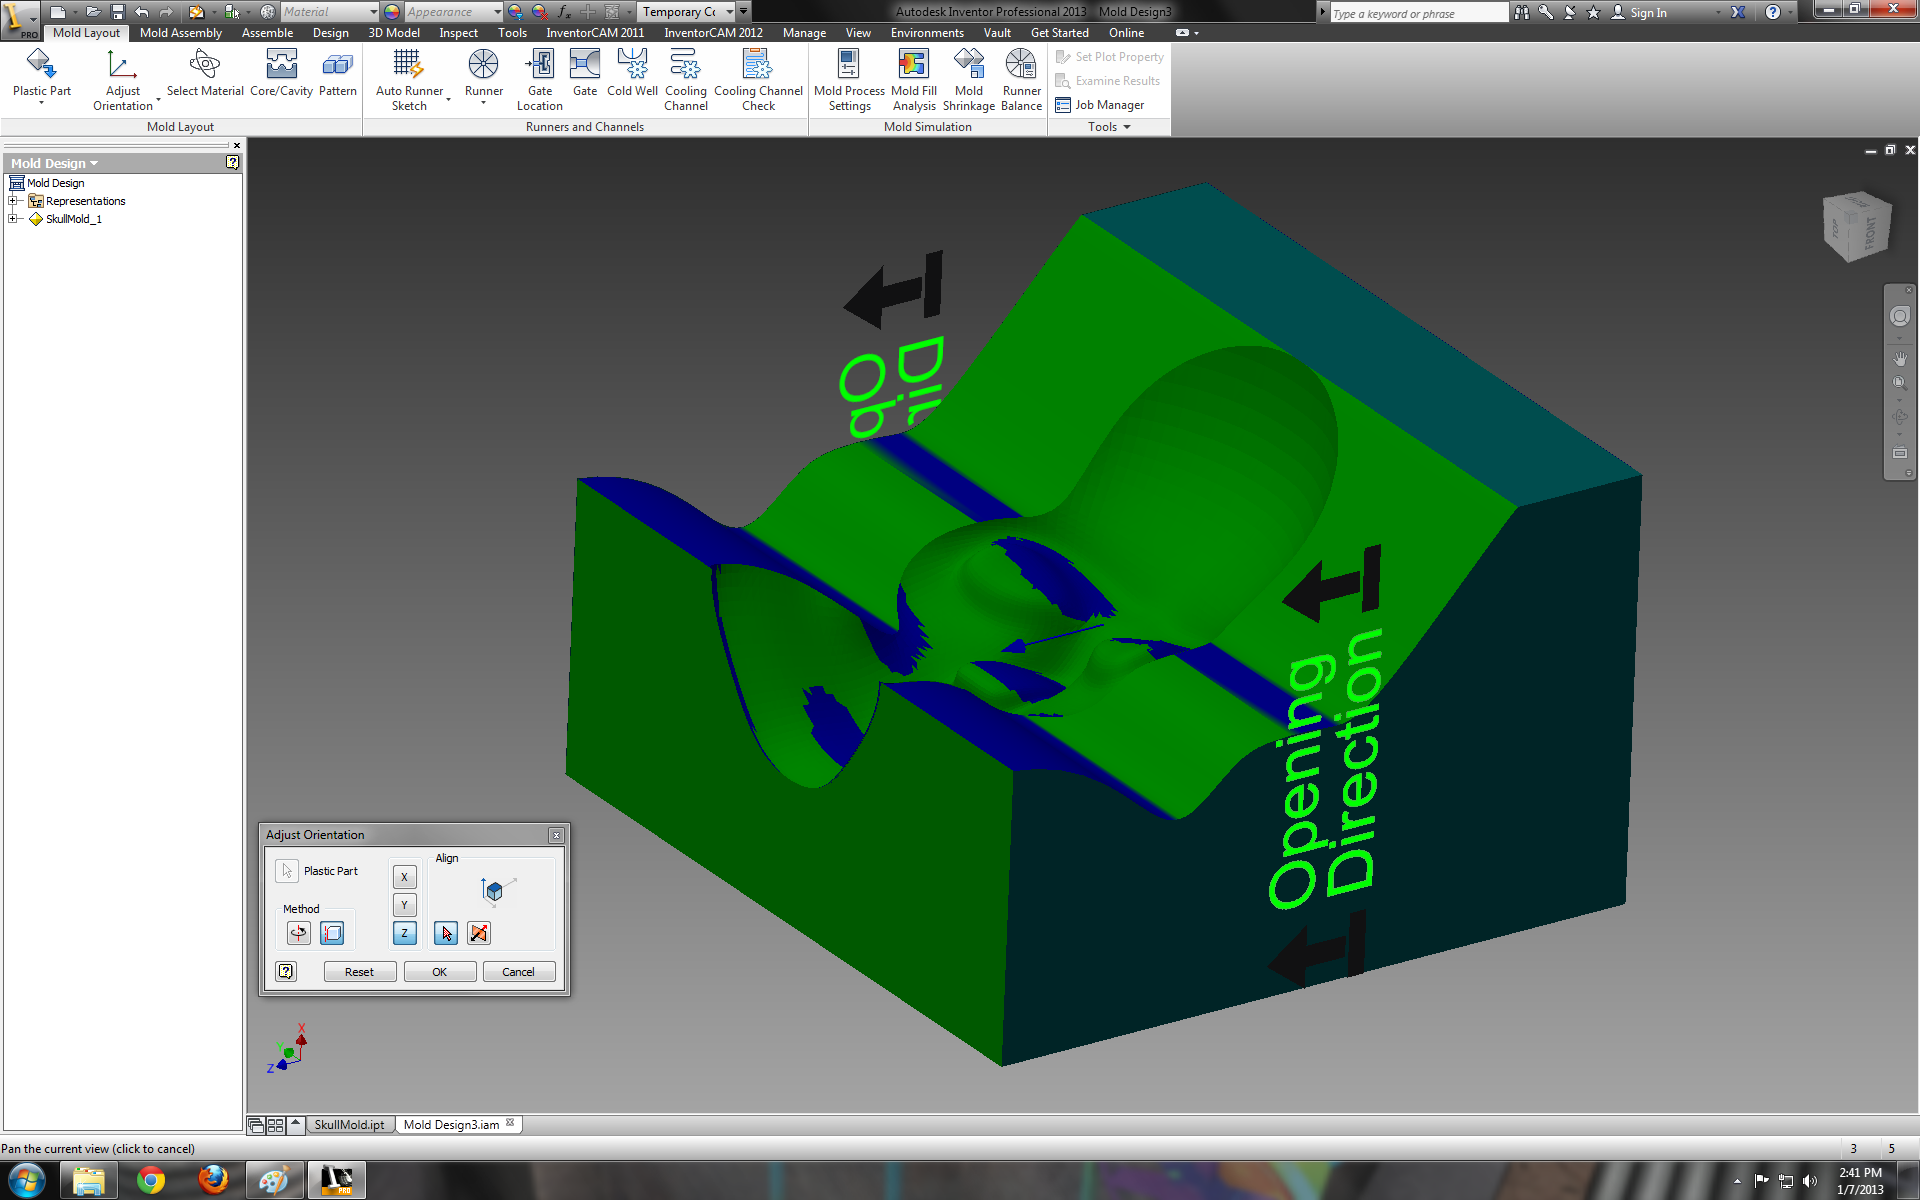Open the Appearance dropdown
This screenshot has height=1200, width=1920.
point(498,12)
